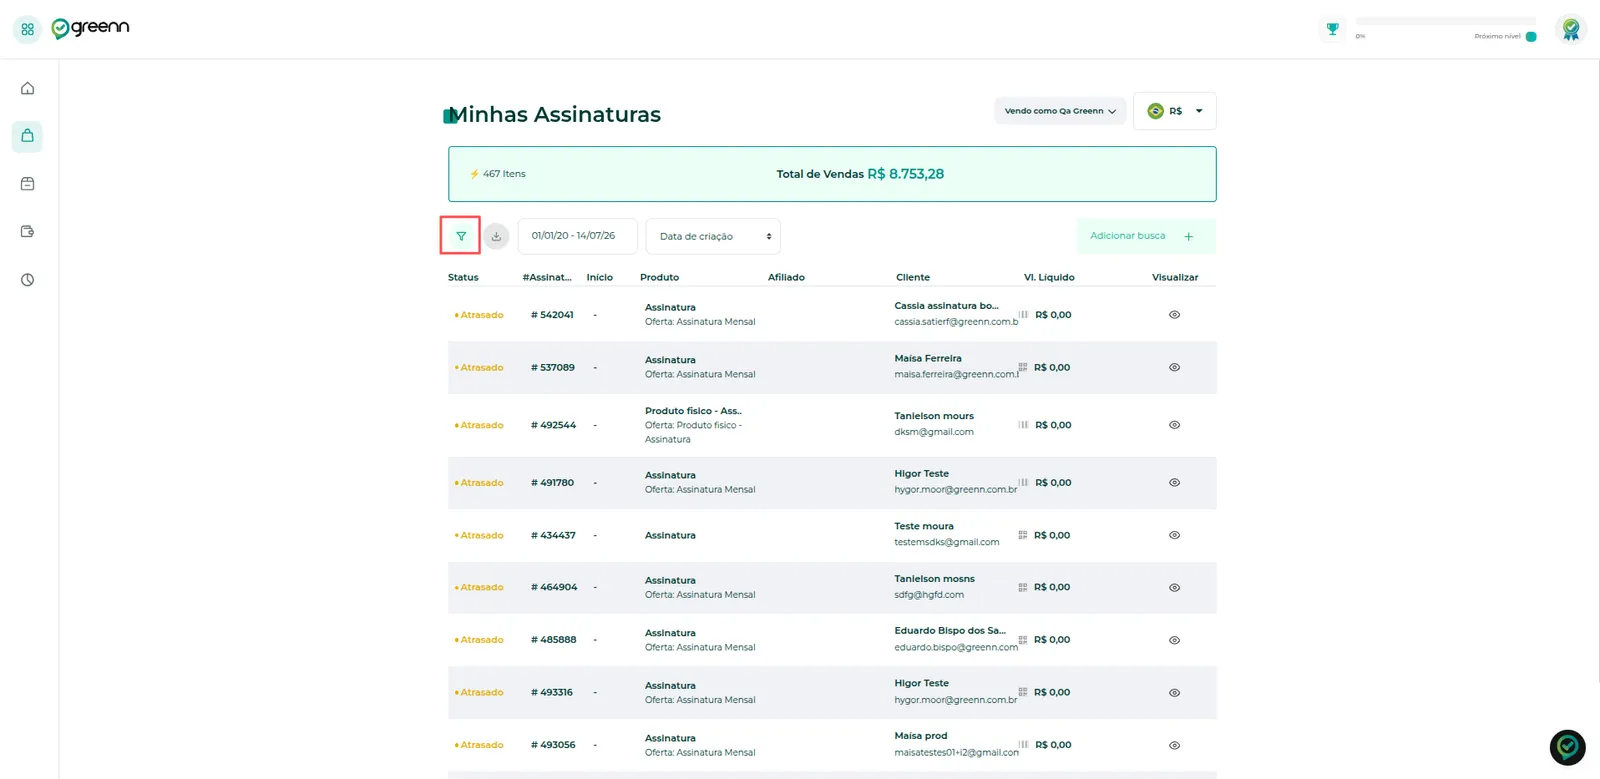View subscription #493056 with eye icon
The height and width of the screenshot is (779, 1600).
1175,745
